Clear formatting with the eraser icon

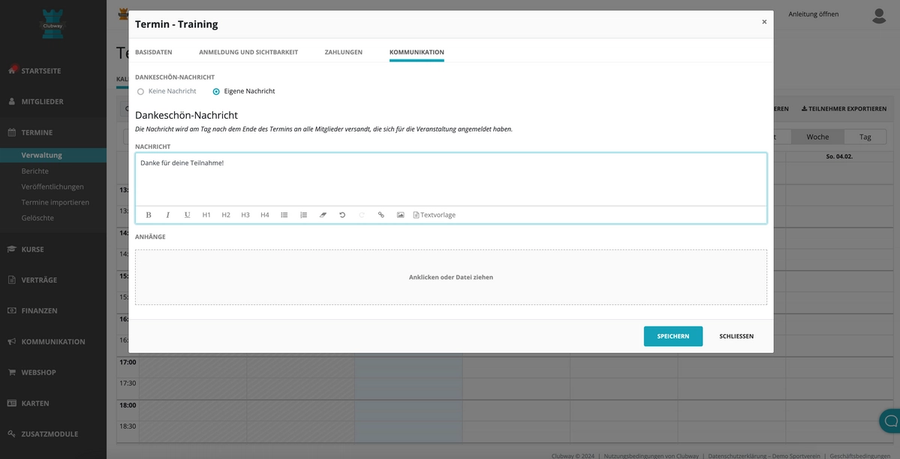323,215
